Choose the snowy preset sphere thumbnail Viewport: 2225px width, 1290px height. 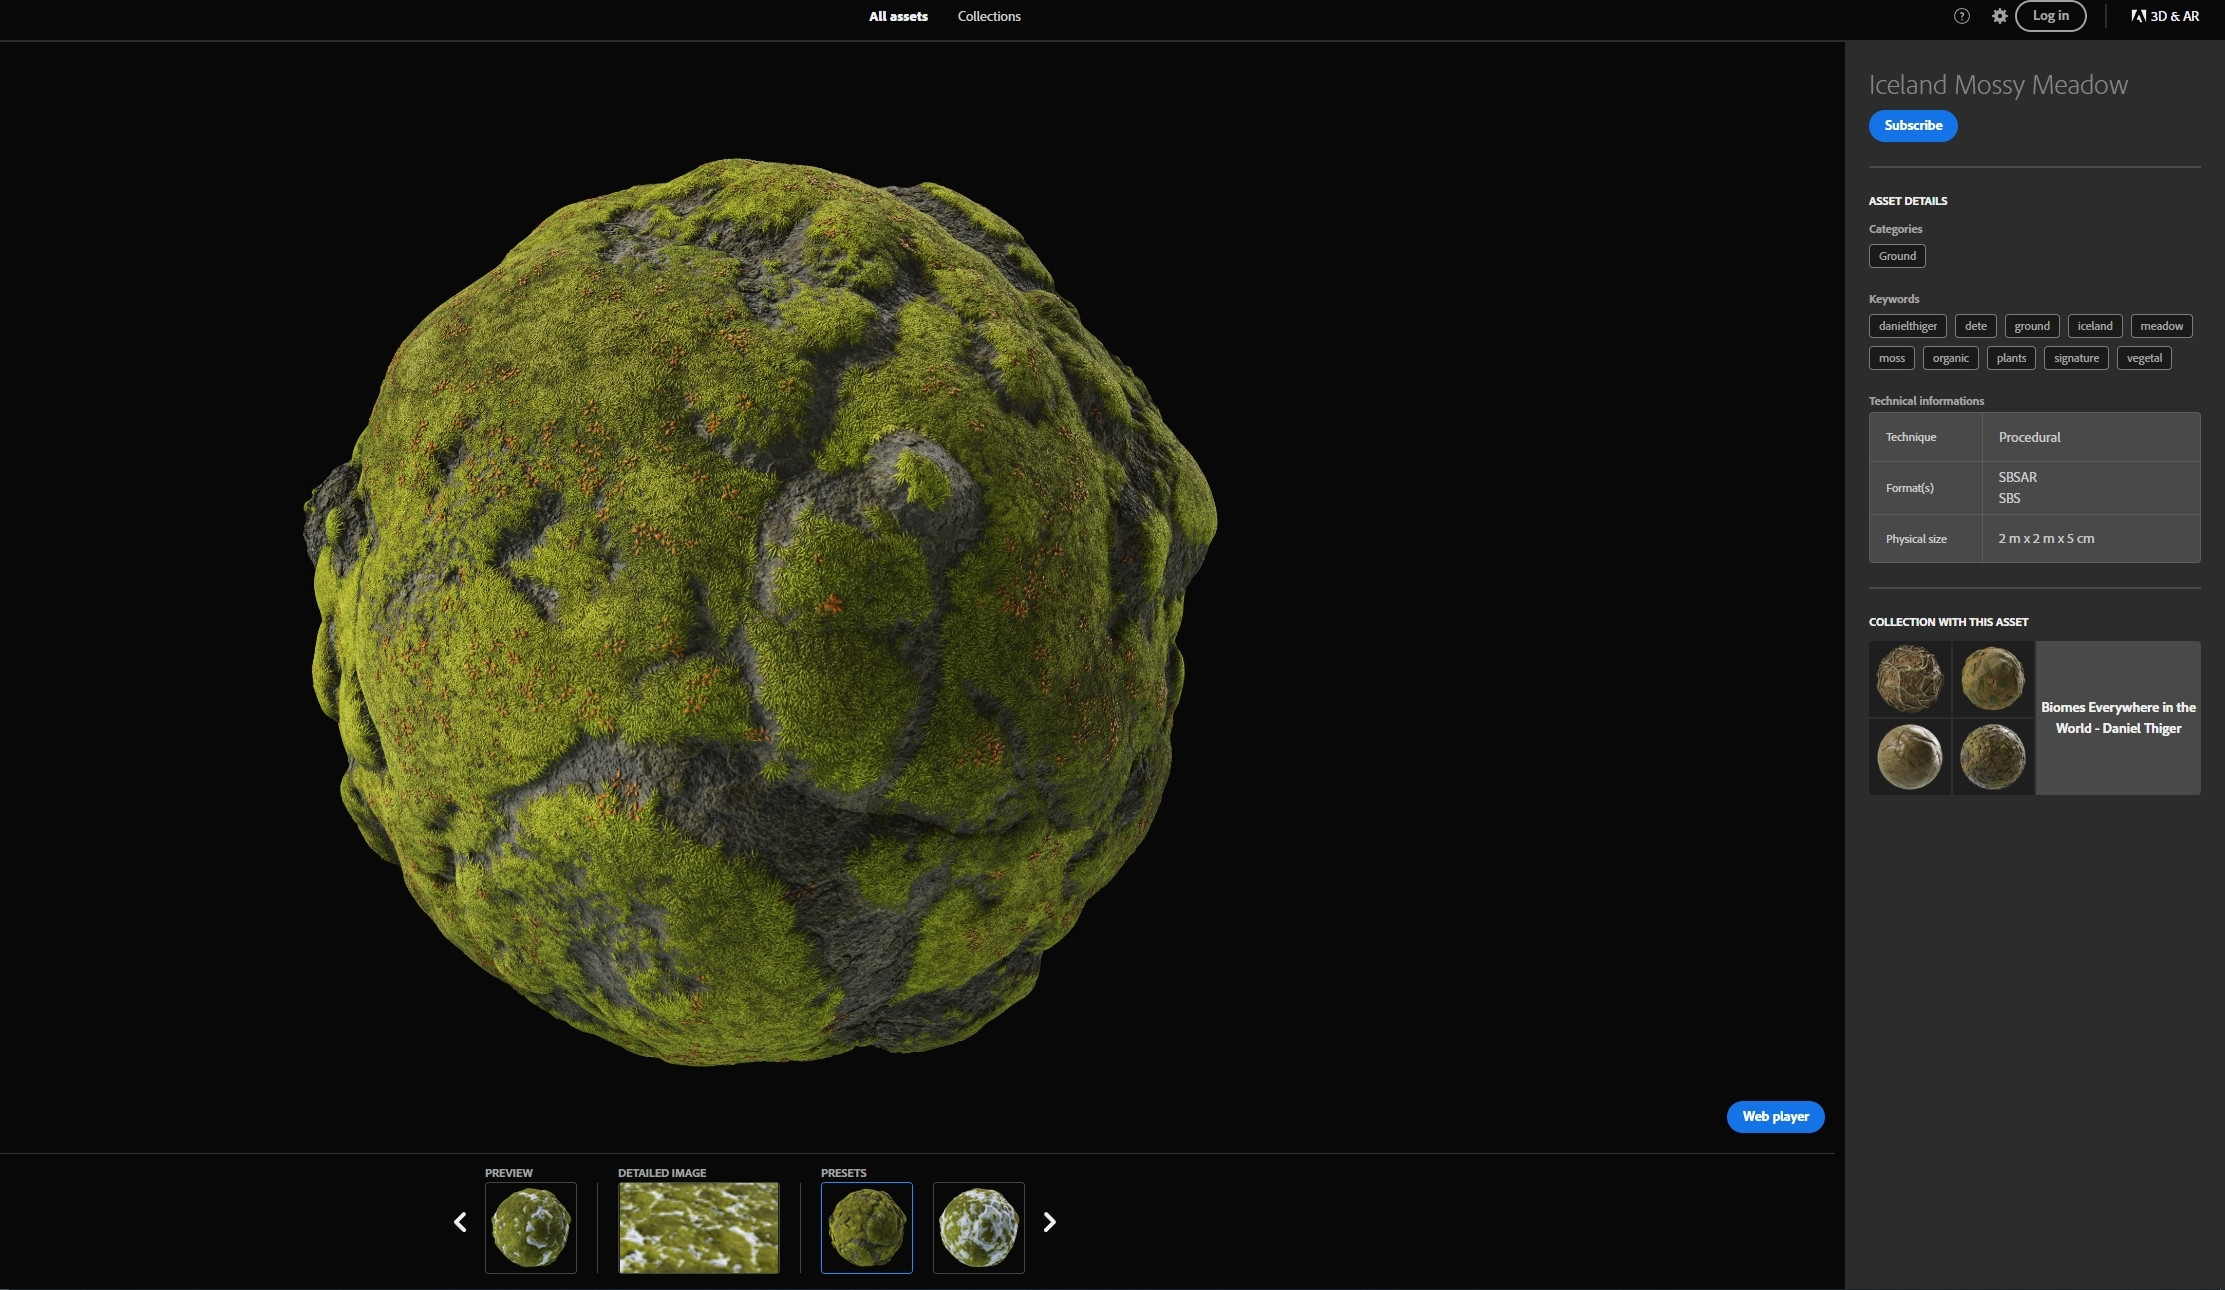[978, 1227]
